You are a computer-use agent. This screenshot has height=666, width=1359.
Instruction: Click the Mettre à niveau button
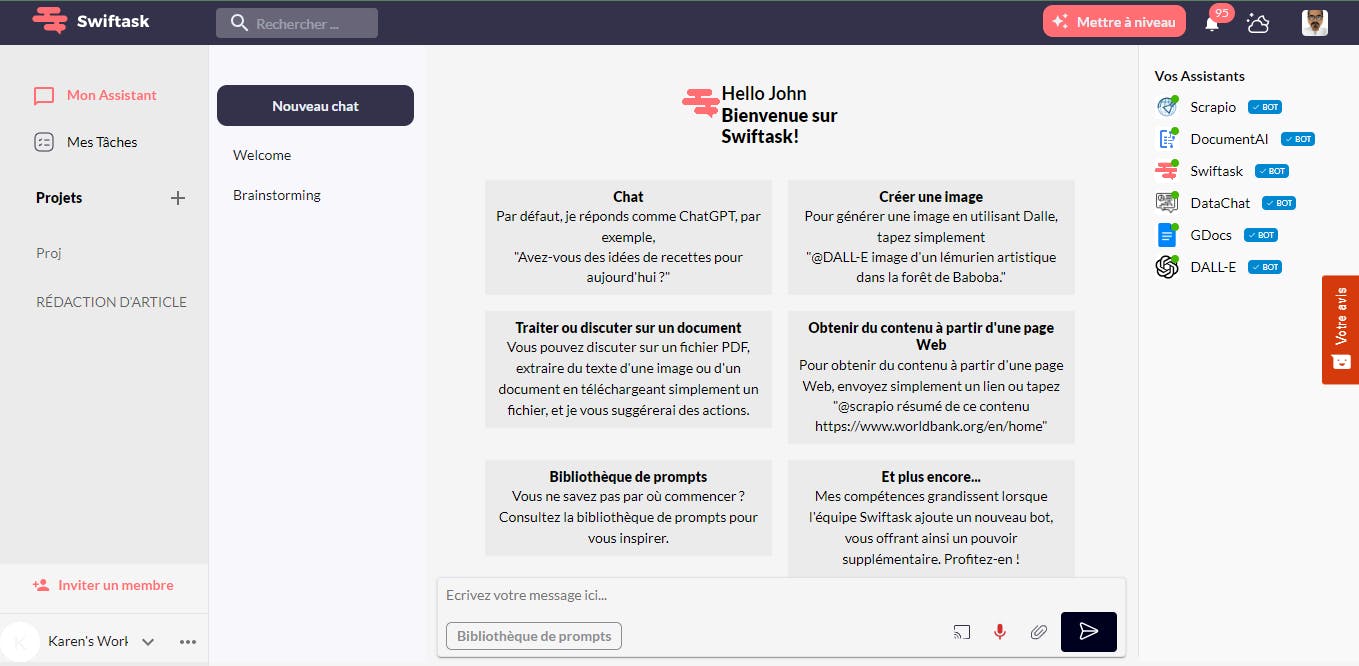pyautogui.click(x=1115, y=21)
